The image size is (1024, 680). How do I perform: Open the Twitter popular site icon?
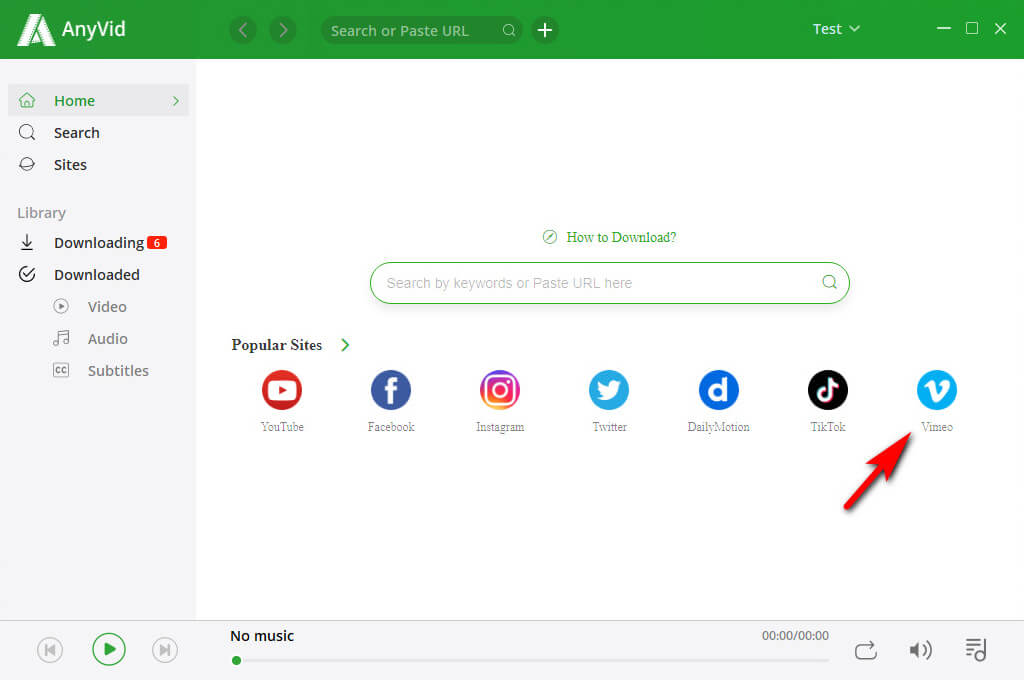point(609,390)
